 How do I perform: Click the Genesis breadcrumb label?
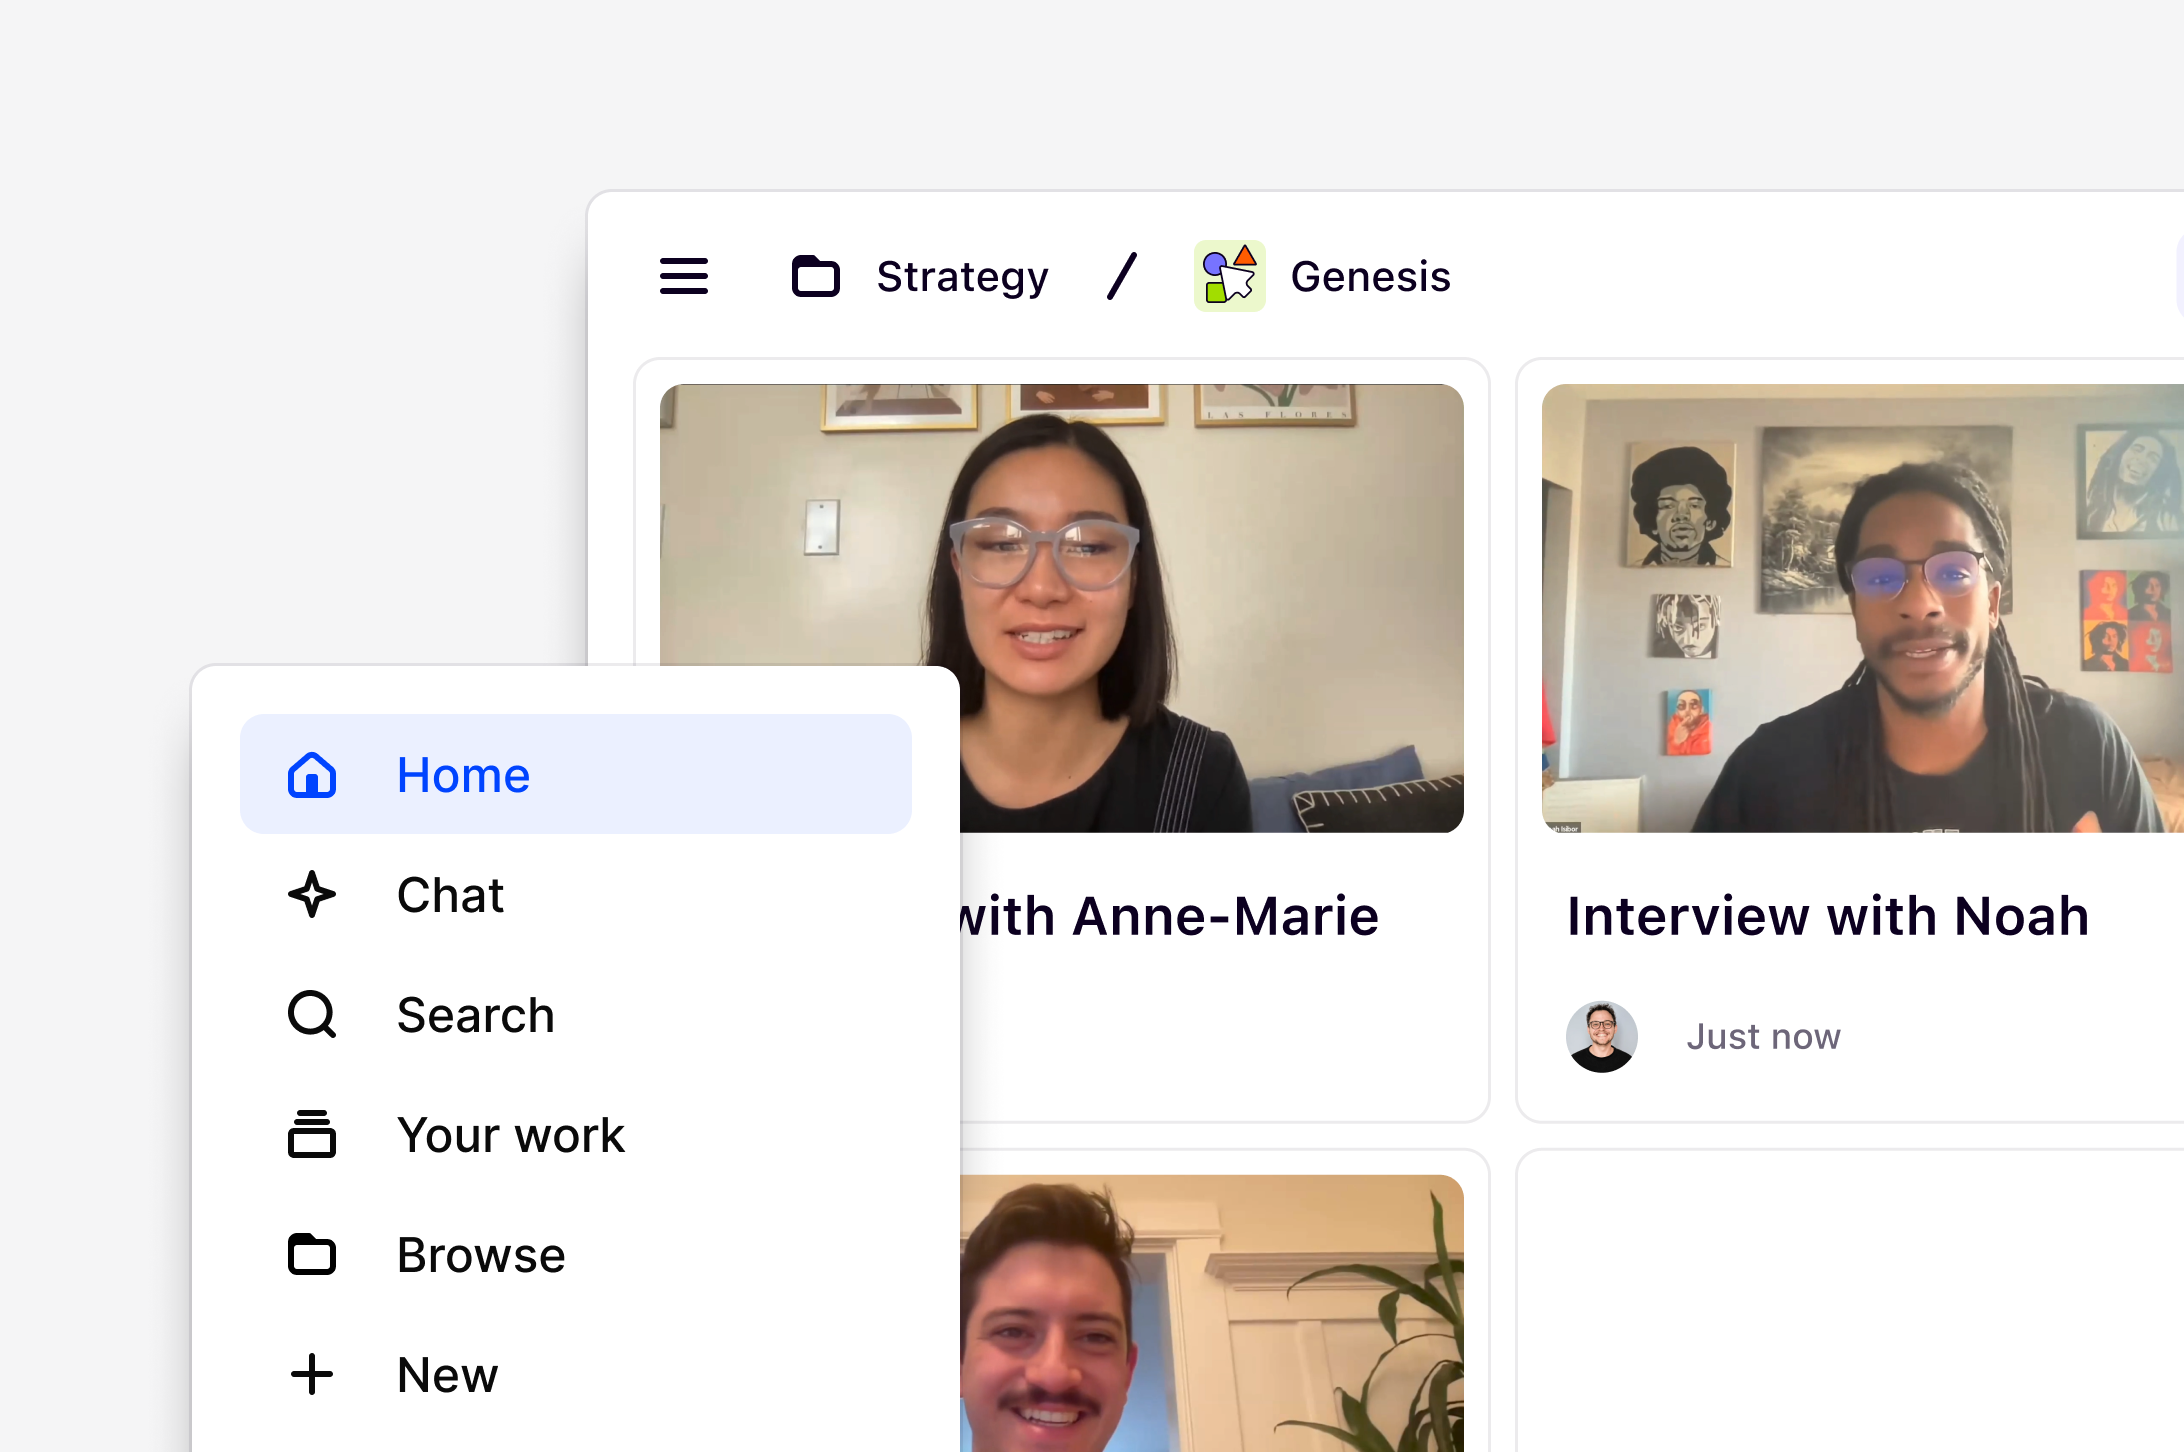pyautogui.click(x=1370, y=276)
